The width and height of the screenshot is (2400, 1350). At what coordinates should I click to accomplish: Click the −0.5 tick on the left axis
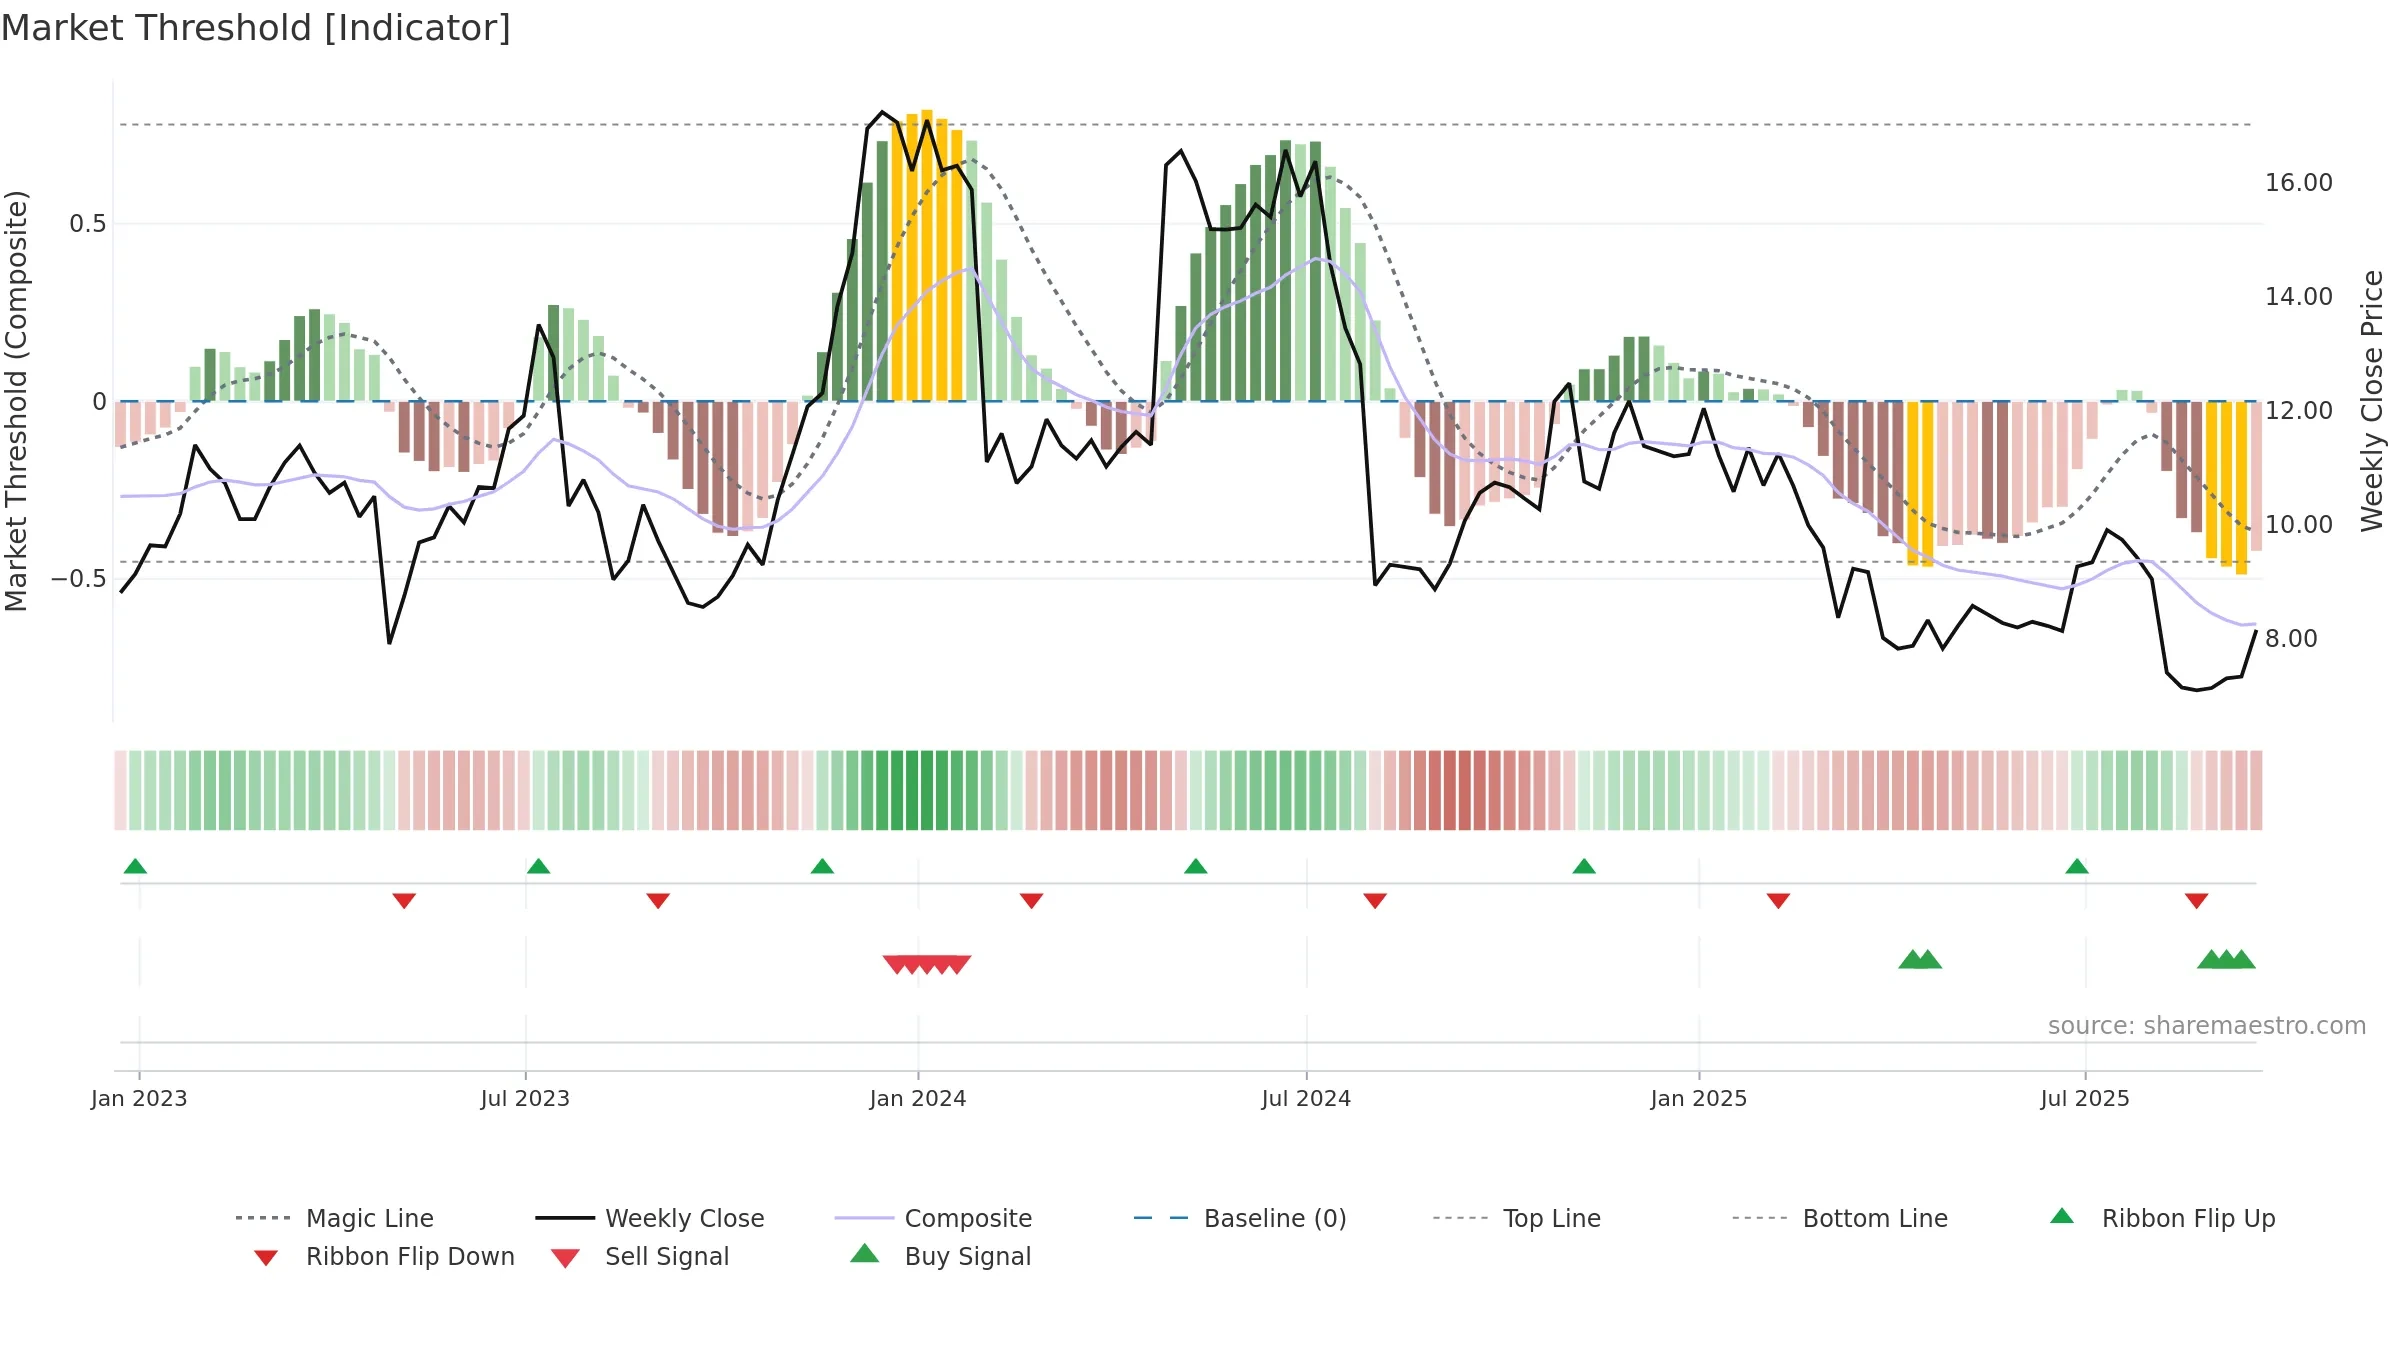(79, 578)
